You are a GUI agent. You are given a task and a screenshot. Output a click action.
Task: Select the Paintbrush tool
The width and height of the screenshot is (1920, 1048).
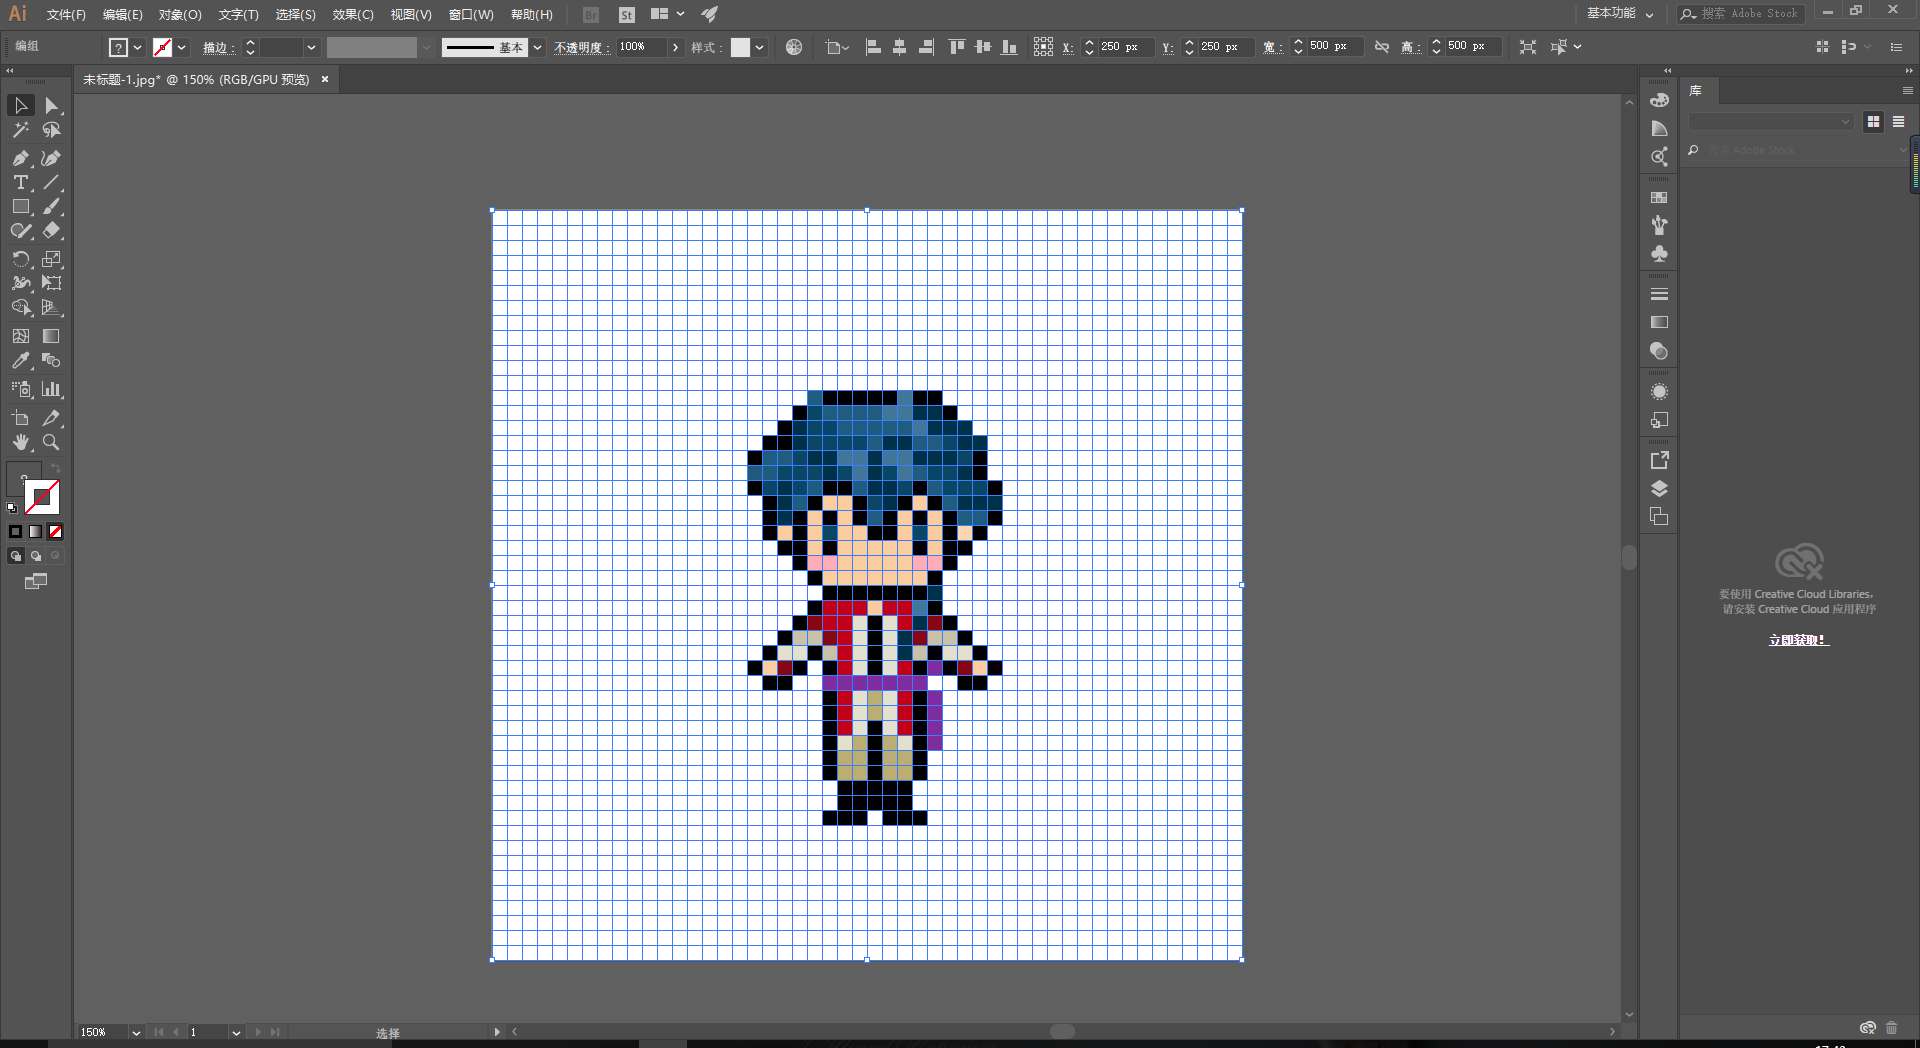(x=52, y=206)
